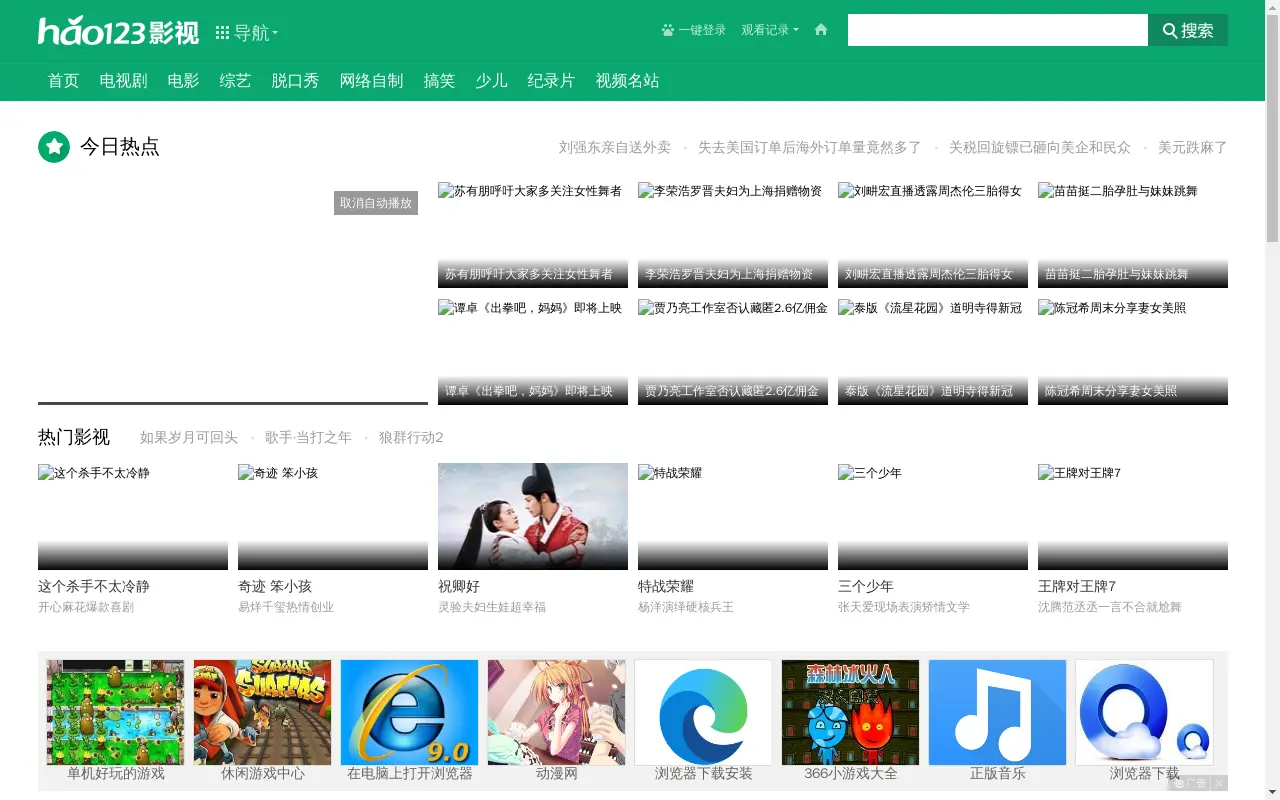Viewport: 1280px width, 800px height.
Task: Focus the search input field
Action: (x=998, y=30)
